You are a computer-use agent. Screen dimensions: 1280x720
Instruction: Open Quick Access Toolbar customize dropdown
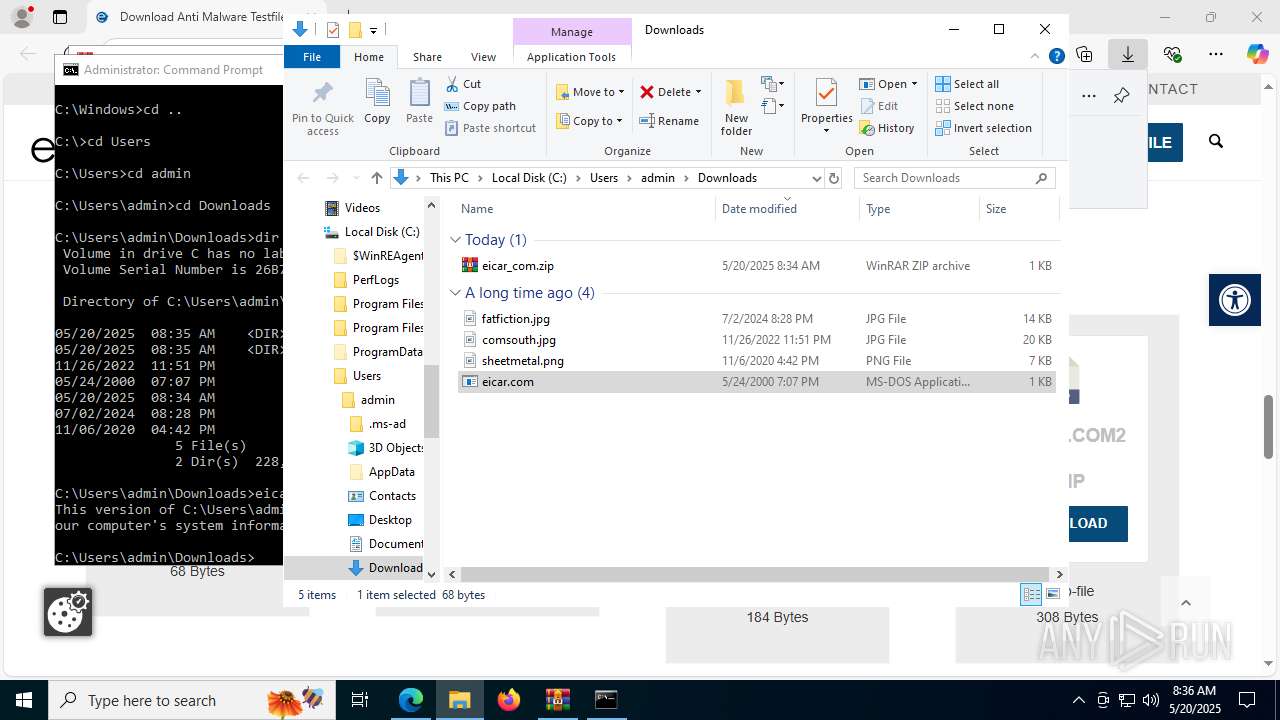pos(373,30)
